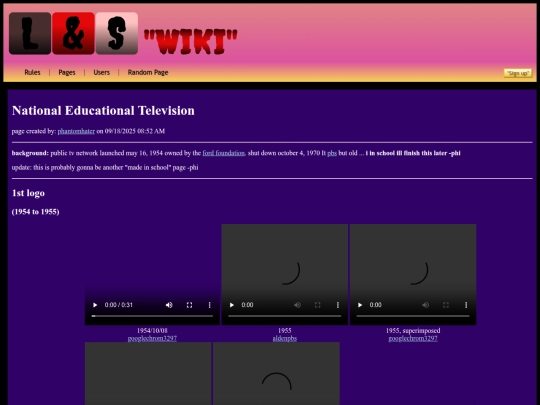Seek on the 1954/10/08 video progress bar
Screen dimensions: 540x405
[x=152, y=316]
